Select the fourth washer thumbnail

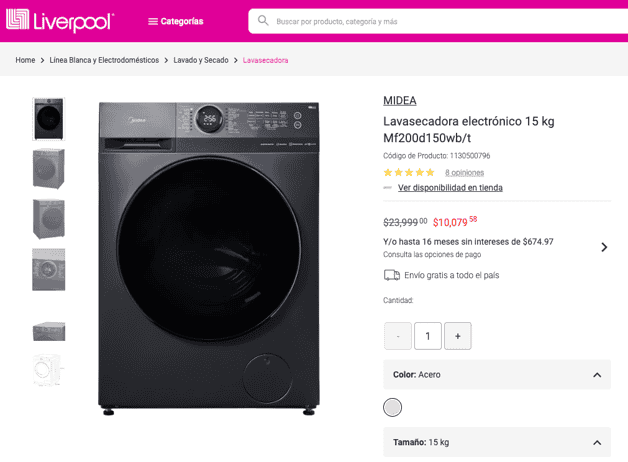[x=48, y=269]
